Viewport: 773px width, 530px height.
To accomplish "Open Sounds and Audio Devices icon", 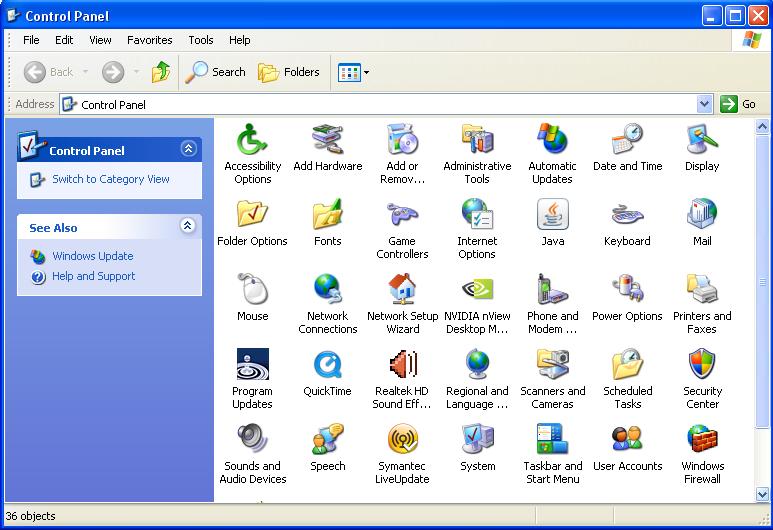I will (252, 439).
